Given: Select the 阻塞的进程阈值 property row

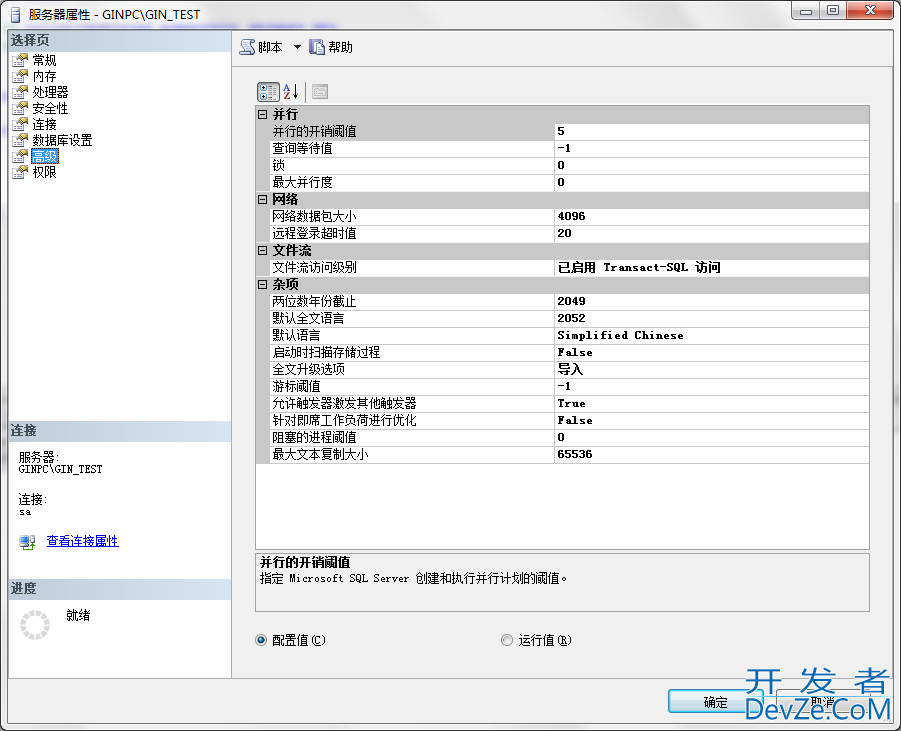Looking at the screenshot, I should [569, 437].
